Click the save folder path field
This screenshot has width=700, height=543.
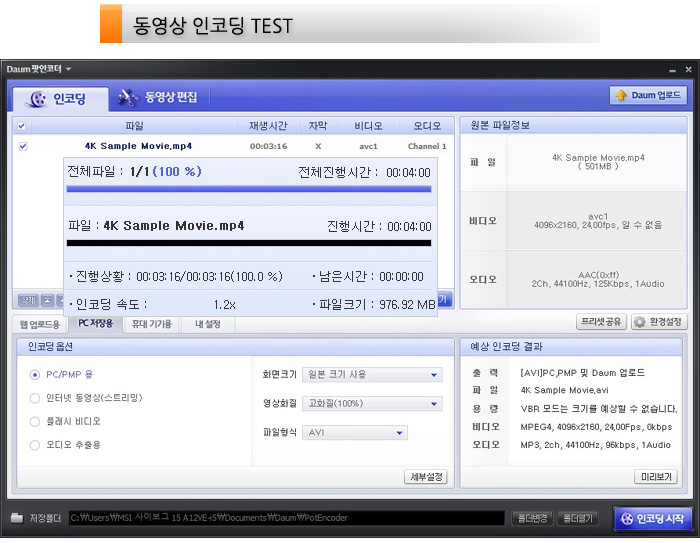[285, 518]
